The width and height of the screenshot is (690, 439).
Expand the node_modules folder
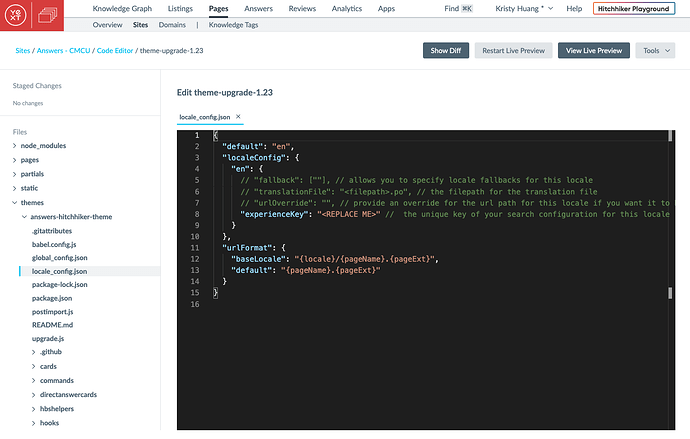point(15,146)
